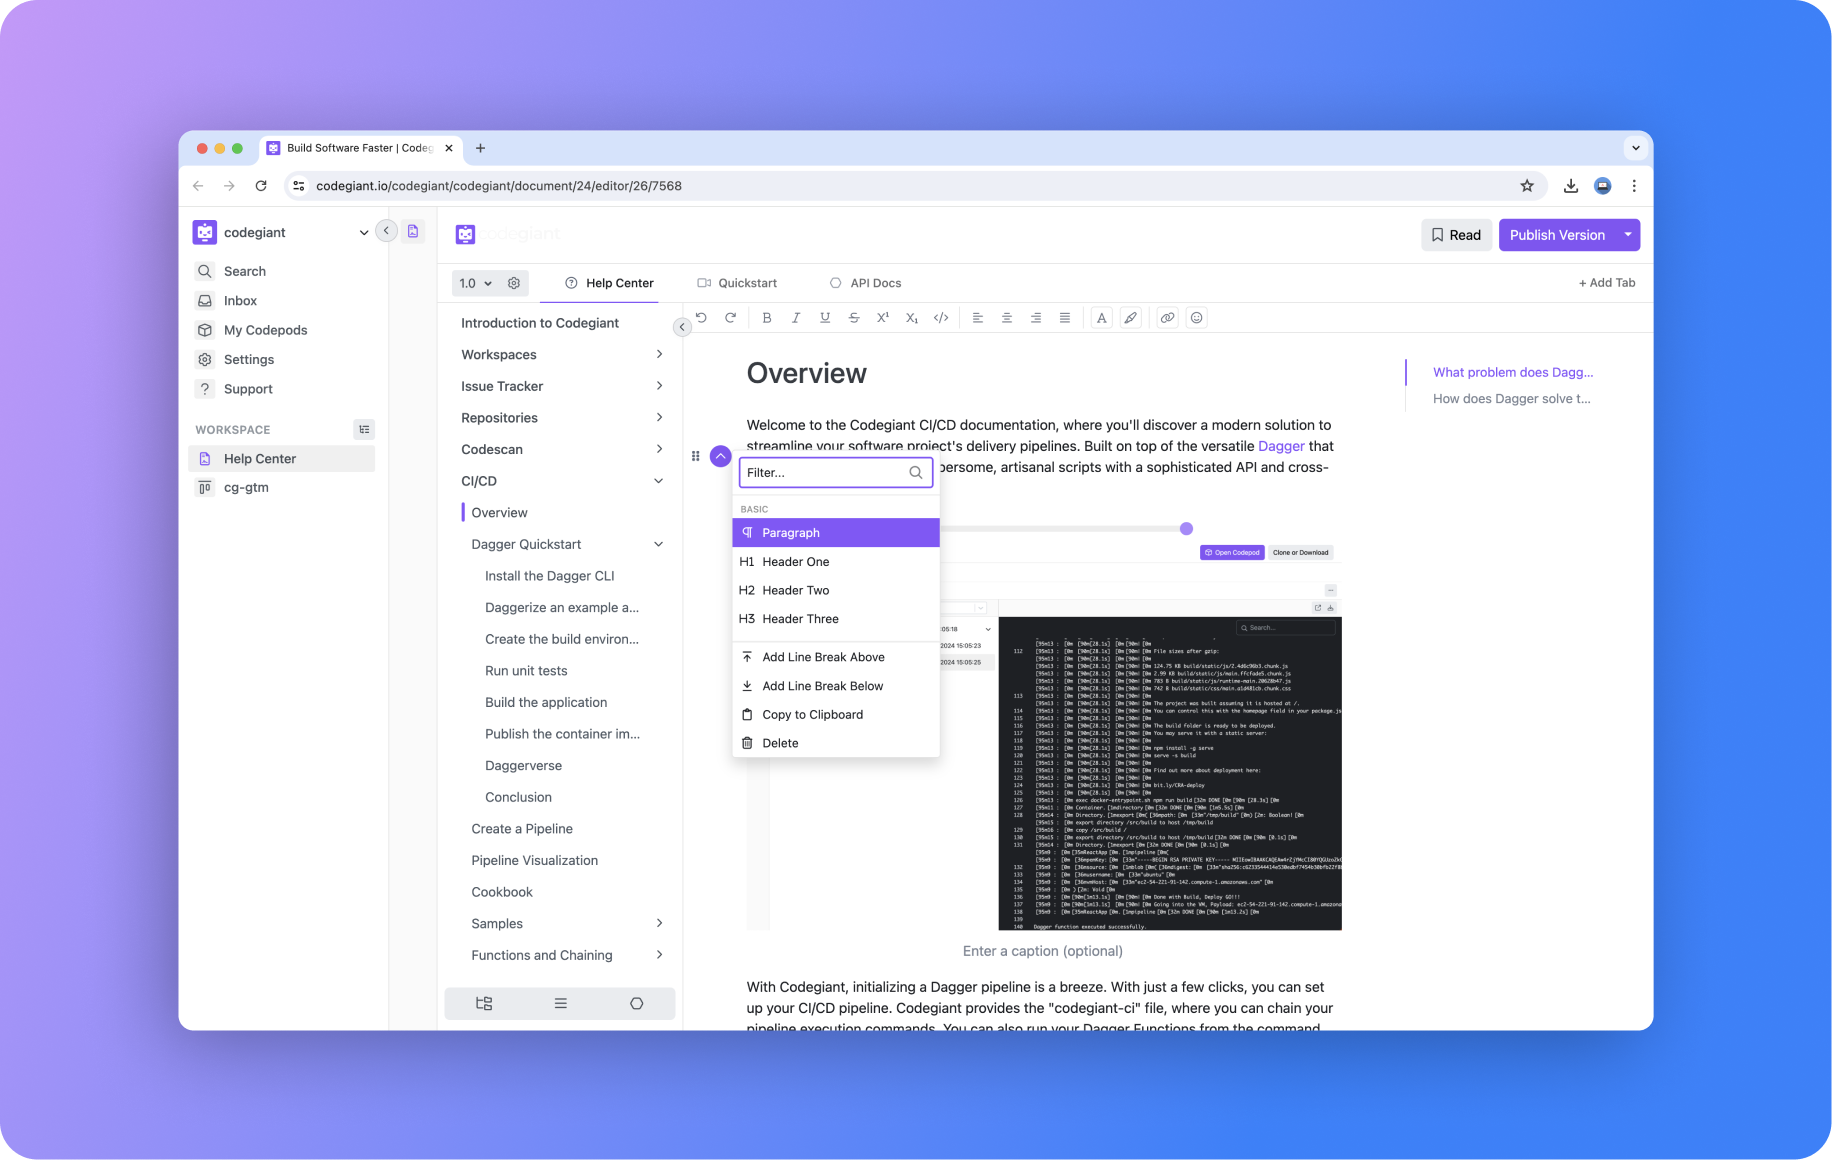This screenshot has height=1160, width=1832.
Task: Collapse the Dagger Quickstart section
Action: tap(659, 544)
